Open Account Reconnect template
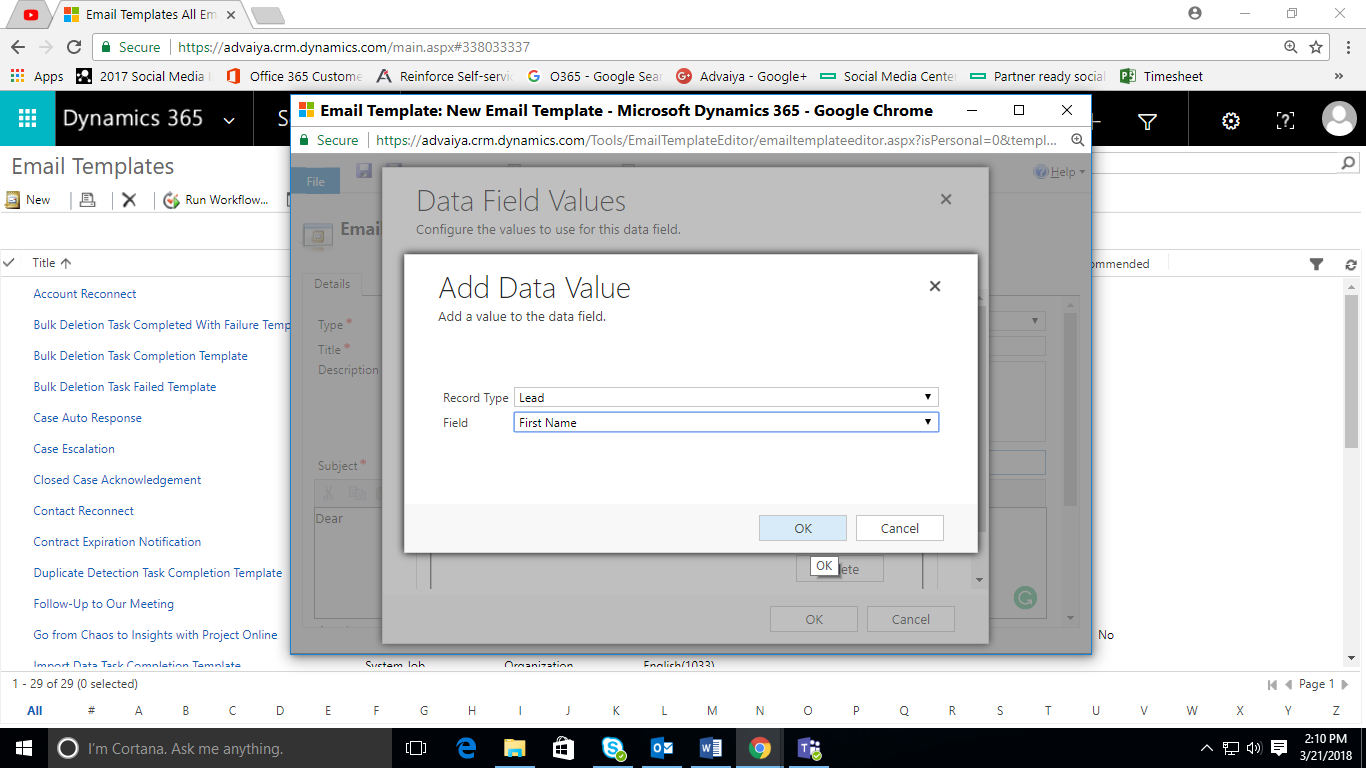This screenshot has width=1366, height=768. pos(85,294)
